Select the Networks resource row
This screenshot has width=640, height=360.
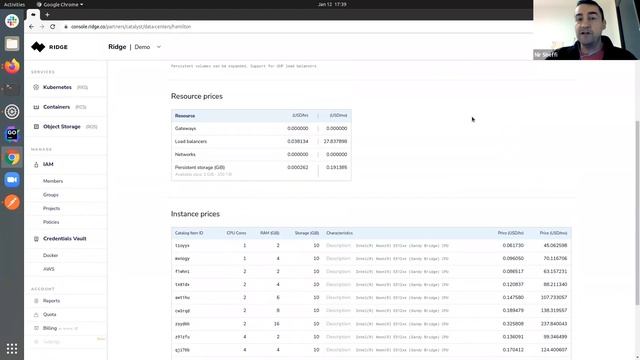pyautogui.click(x=261, y=155)
